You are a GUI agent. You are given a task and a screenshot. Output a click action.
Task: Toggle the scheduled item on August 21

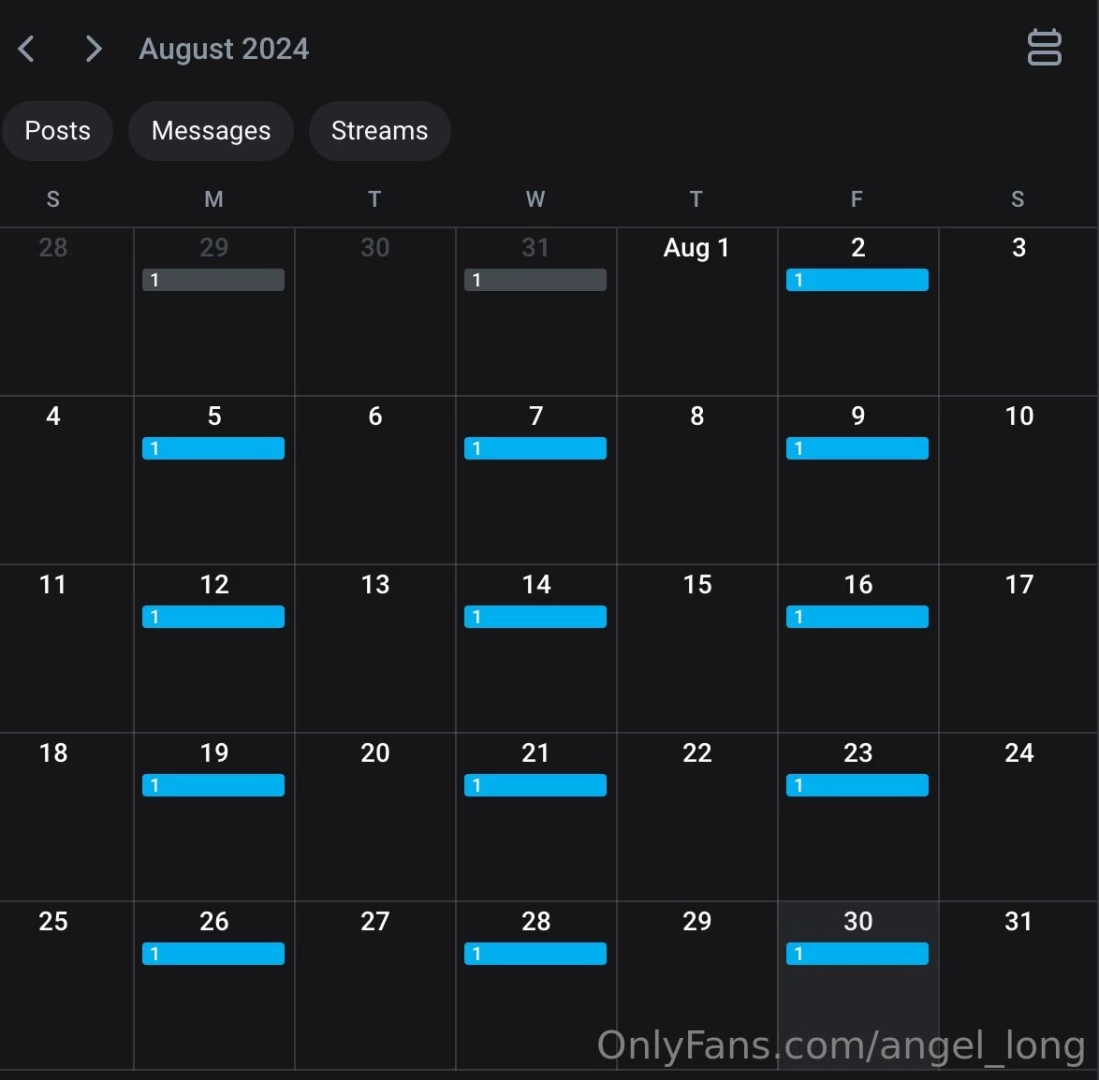click(x=535, y=785)
